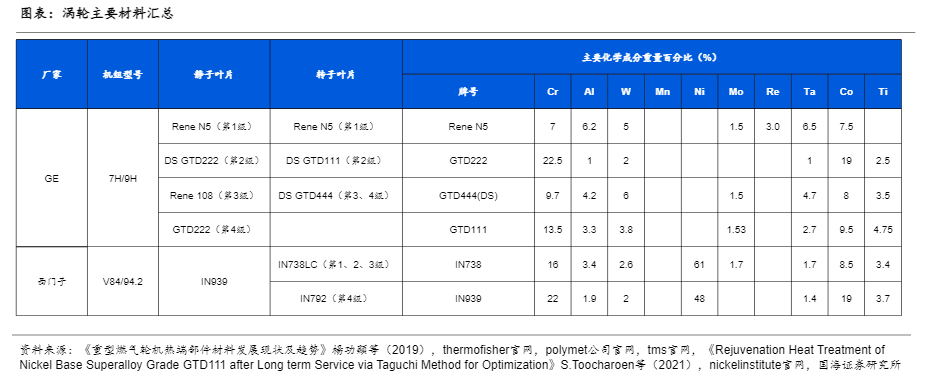Screen dimensions: 928x371
Task: Select the Ti column header
Action: 883,92
